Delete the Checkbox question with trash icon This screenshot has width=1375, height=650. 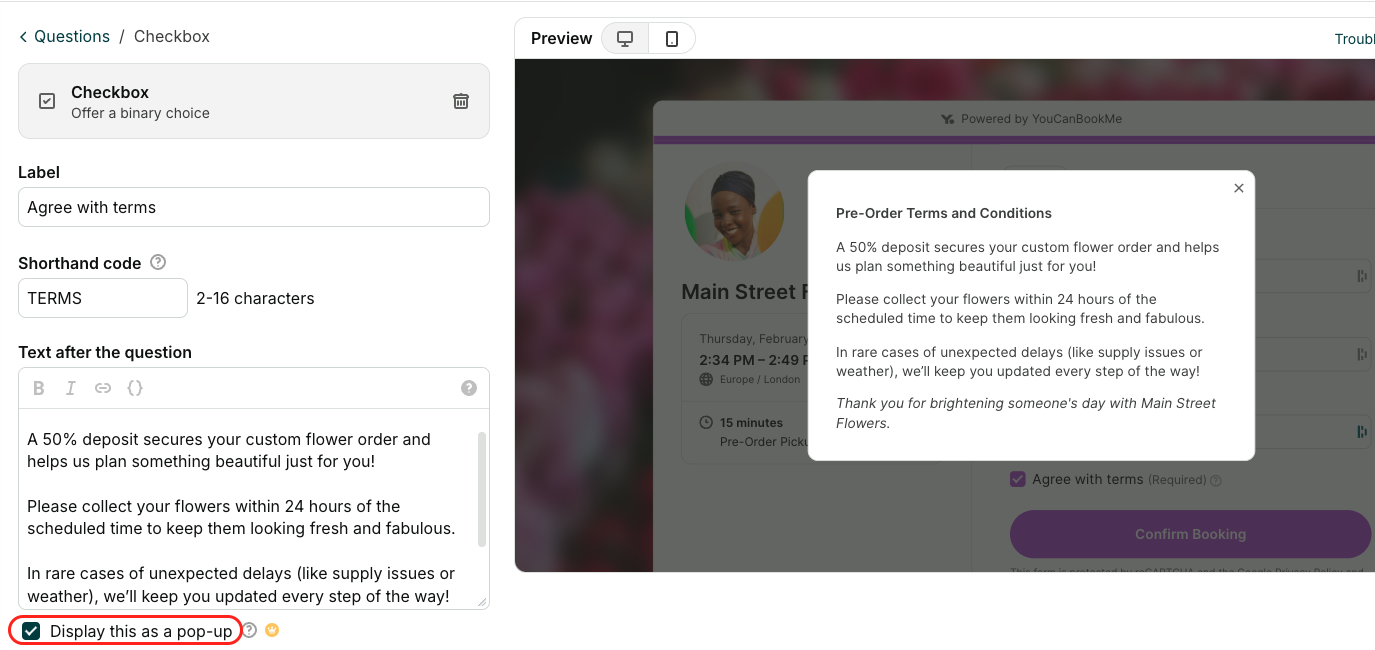[461, 101]
